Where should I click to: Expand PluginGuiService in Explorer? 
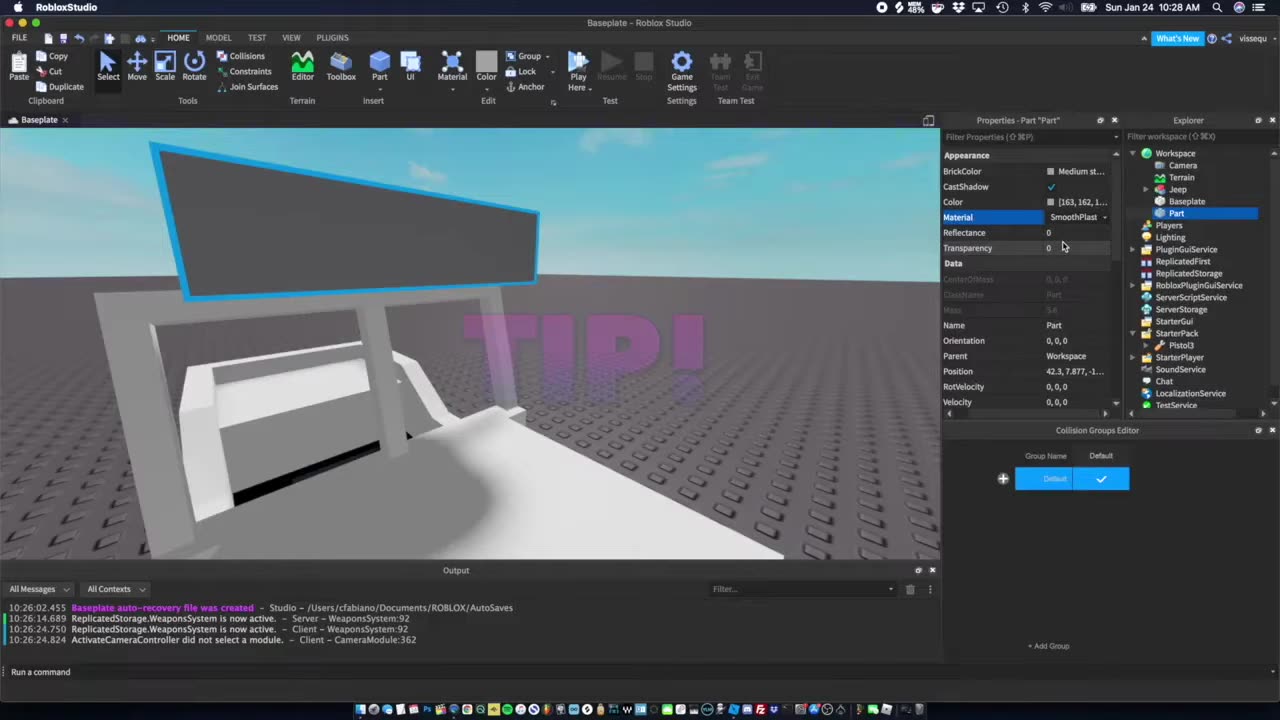click(1133, 249)
